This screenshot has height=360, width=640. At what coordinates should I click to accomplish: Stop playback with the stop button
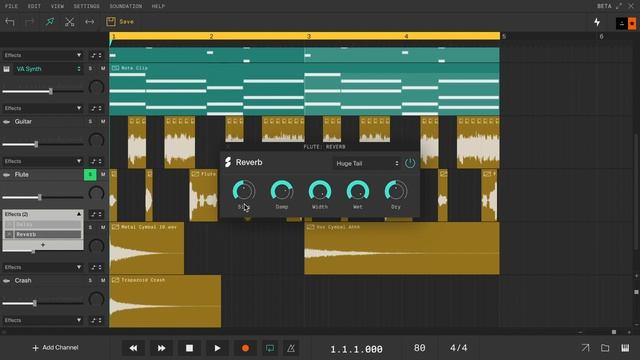pyautogui.click(x=189, y=348)
